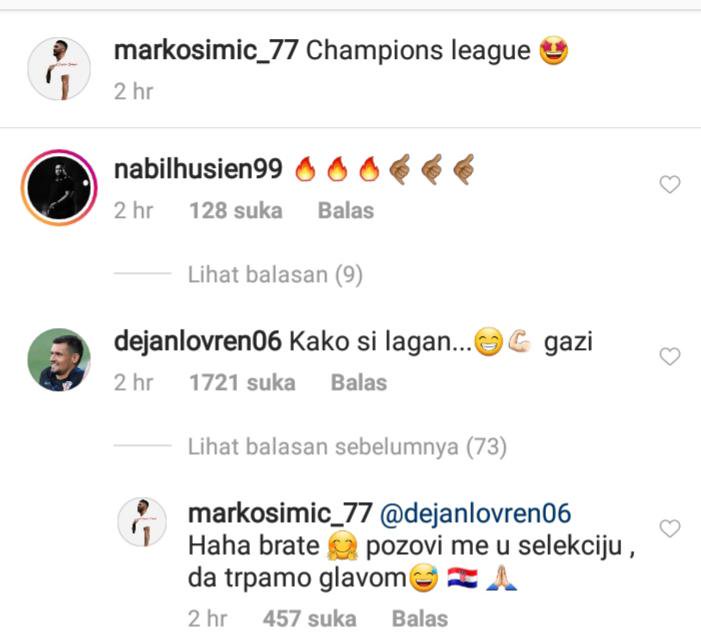The height and width of the screenshot is (641, 701).
Task: Tap Balas under markosimic_77's reply
Action: coord(420,619)
